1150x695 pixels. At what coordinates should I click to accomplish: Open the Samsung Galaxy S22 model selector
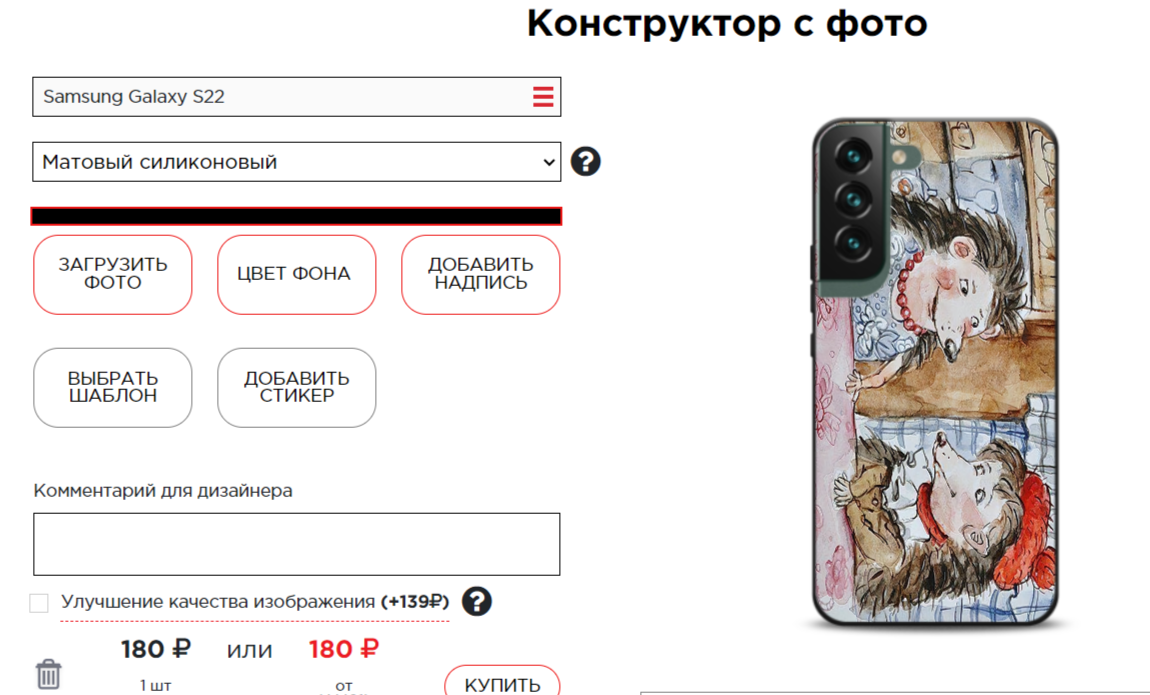(296, 97)
